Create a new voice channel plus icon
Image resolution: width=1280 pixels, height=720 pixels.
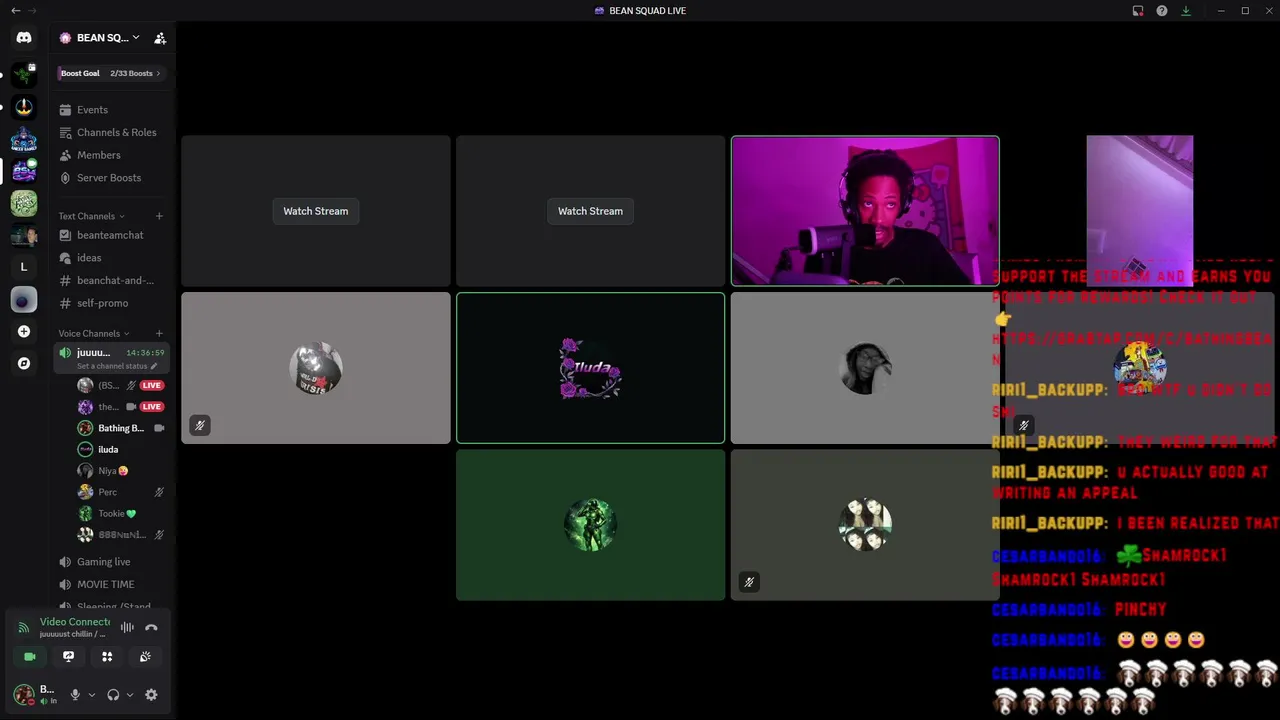pos(159,333)
